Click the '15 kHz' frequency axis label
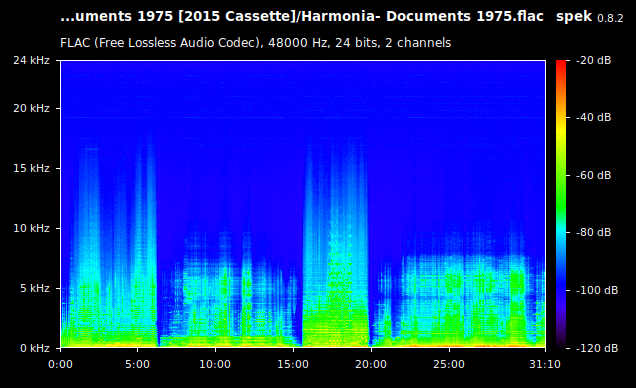636x388 pixels. pyautogui.click(x=31, y=168)
